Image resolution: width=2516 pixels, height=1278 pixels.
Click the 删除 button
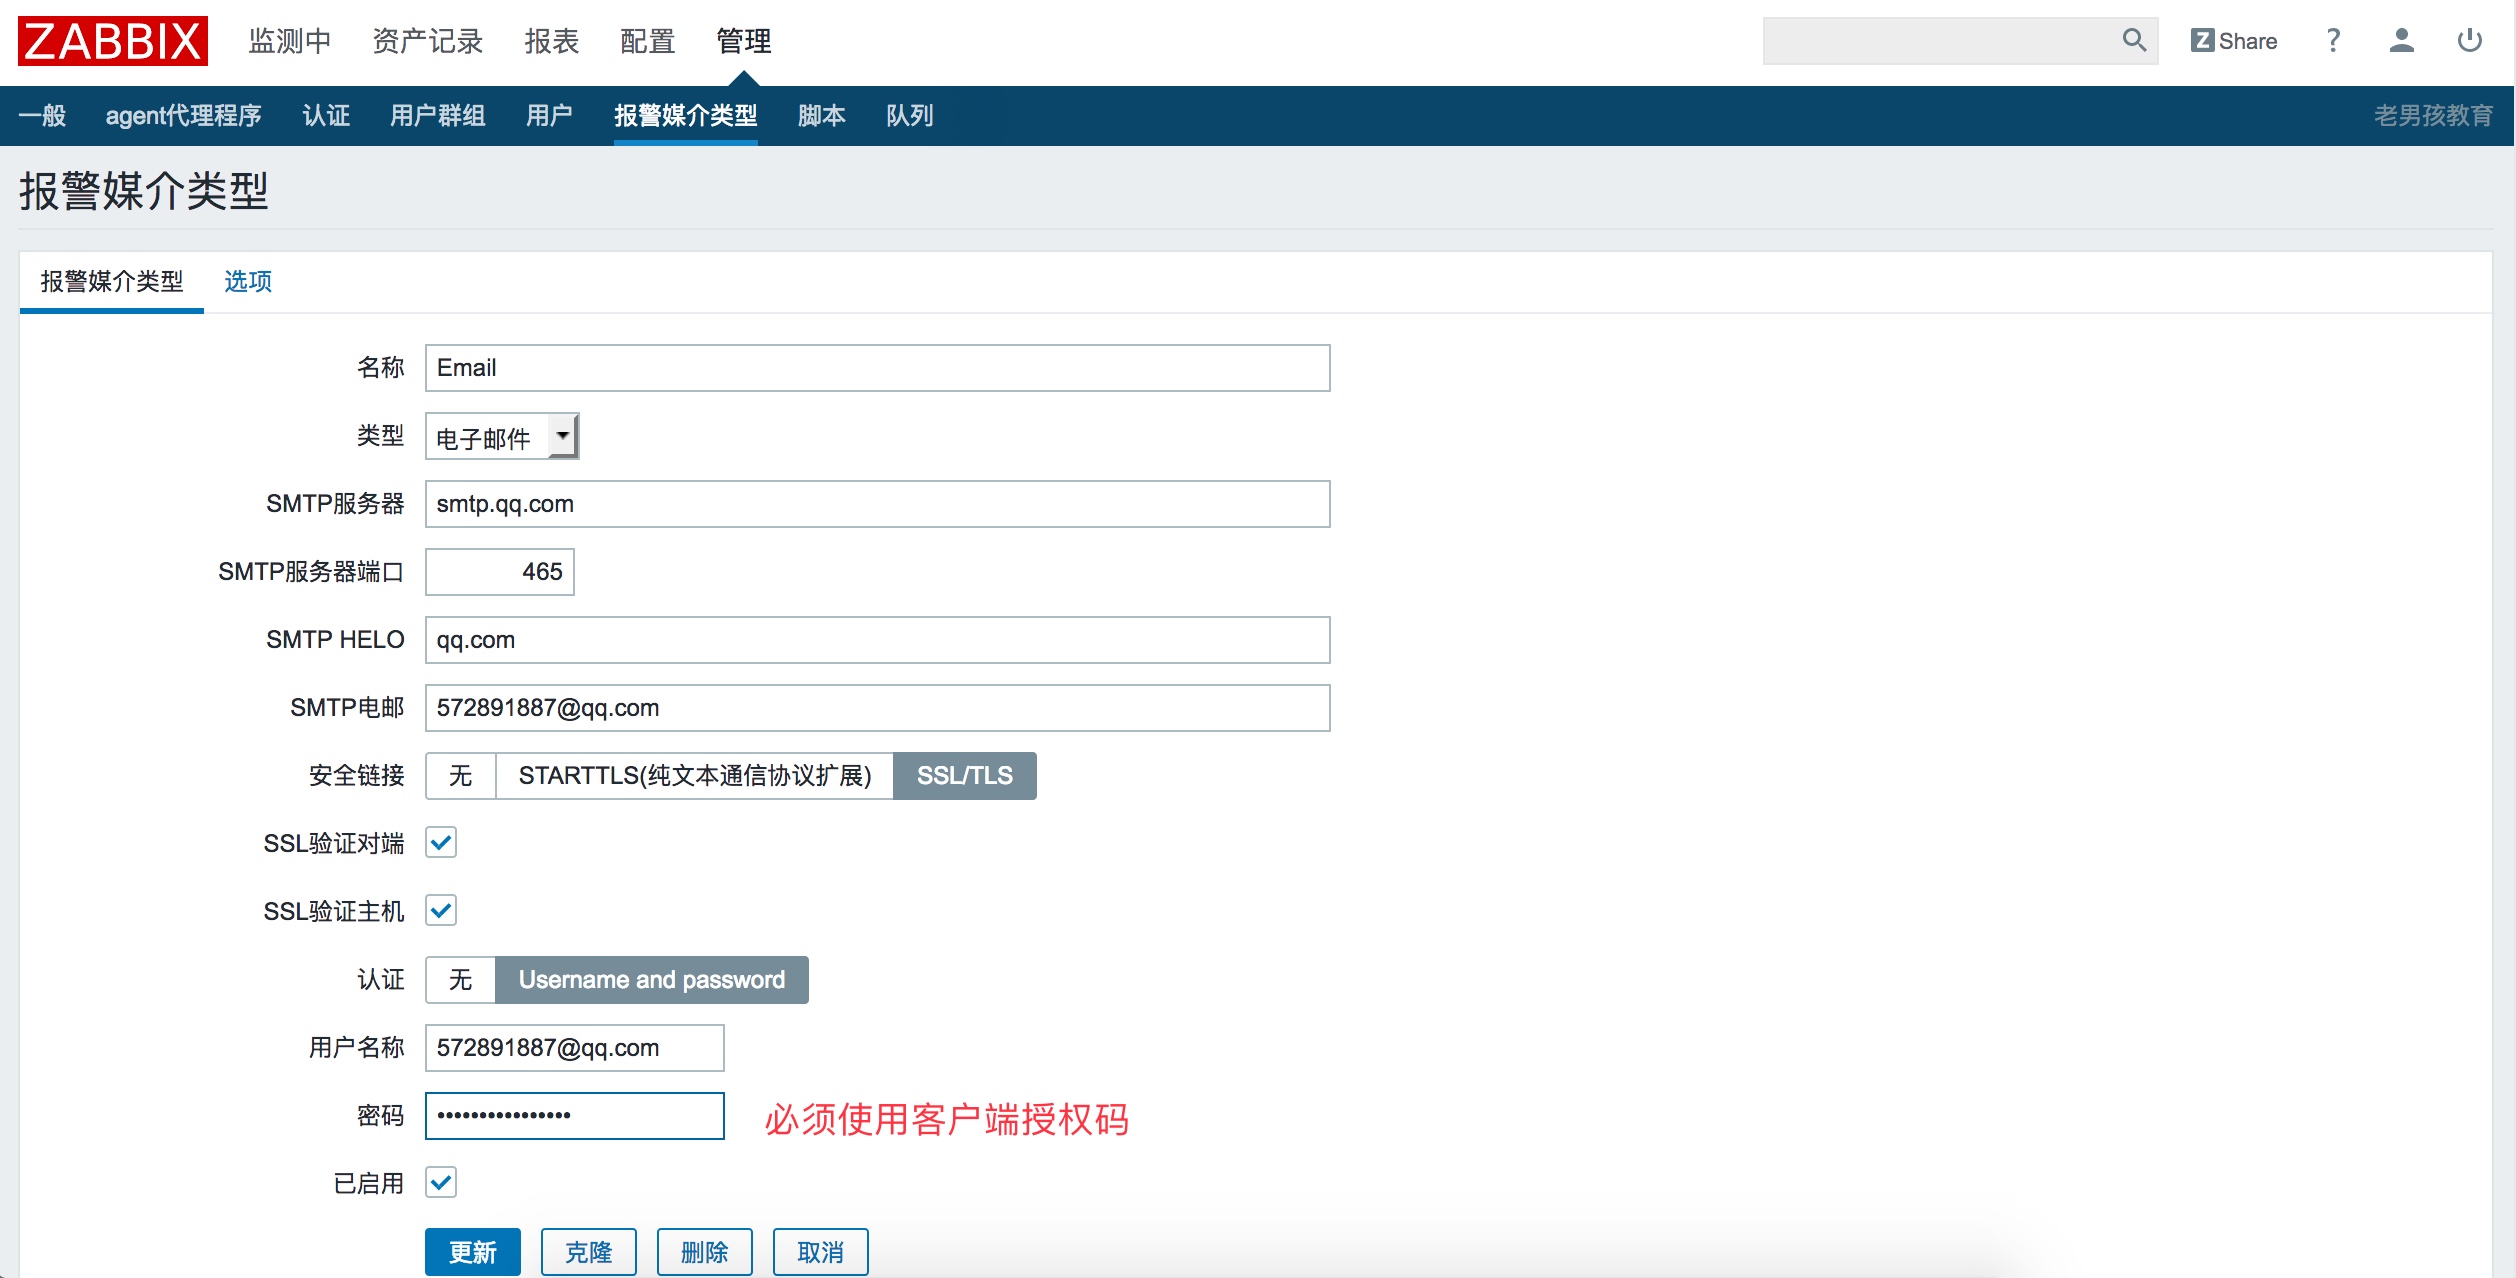click(705, 1252)
